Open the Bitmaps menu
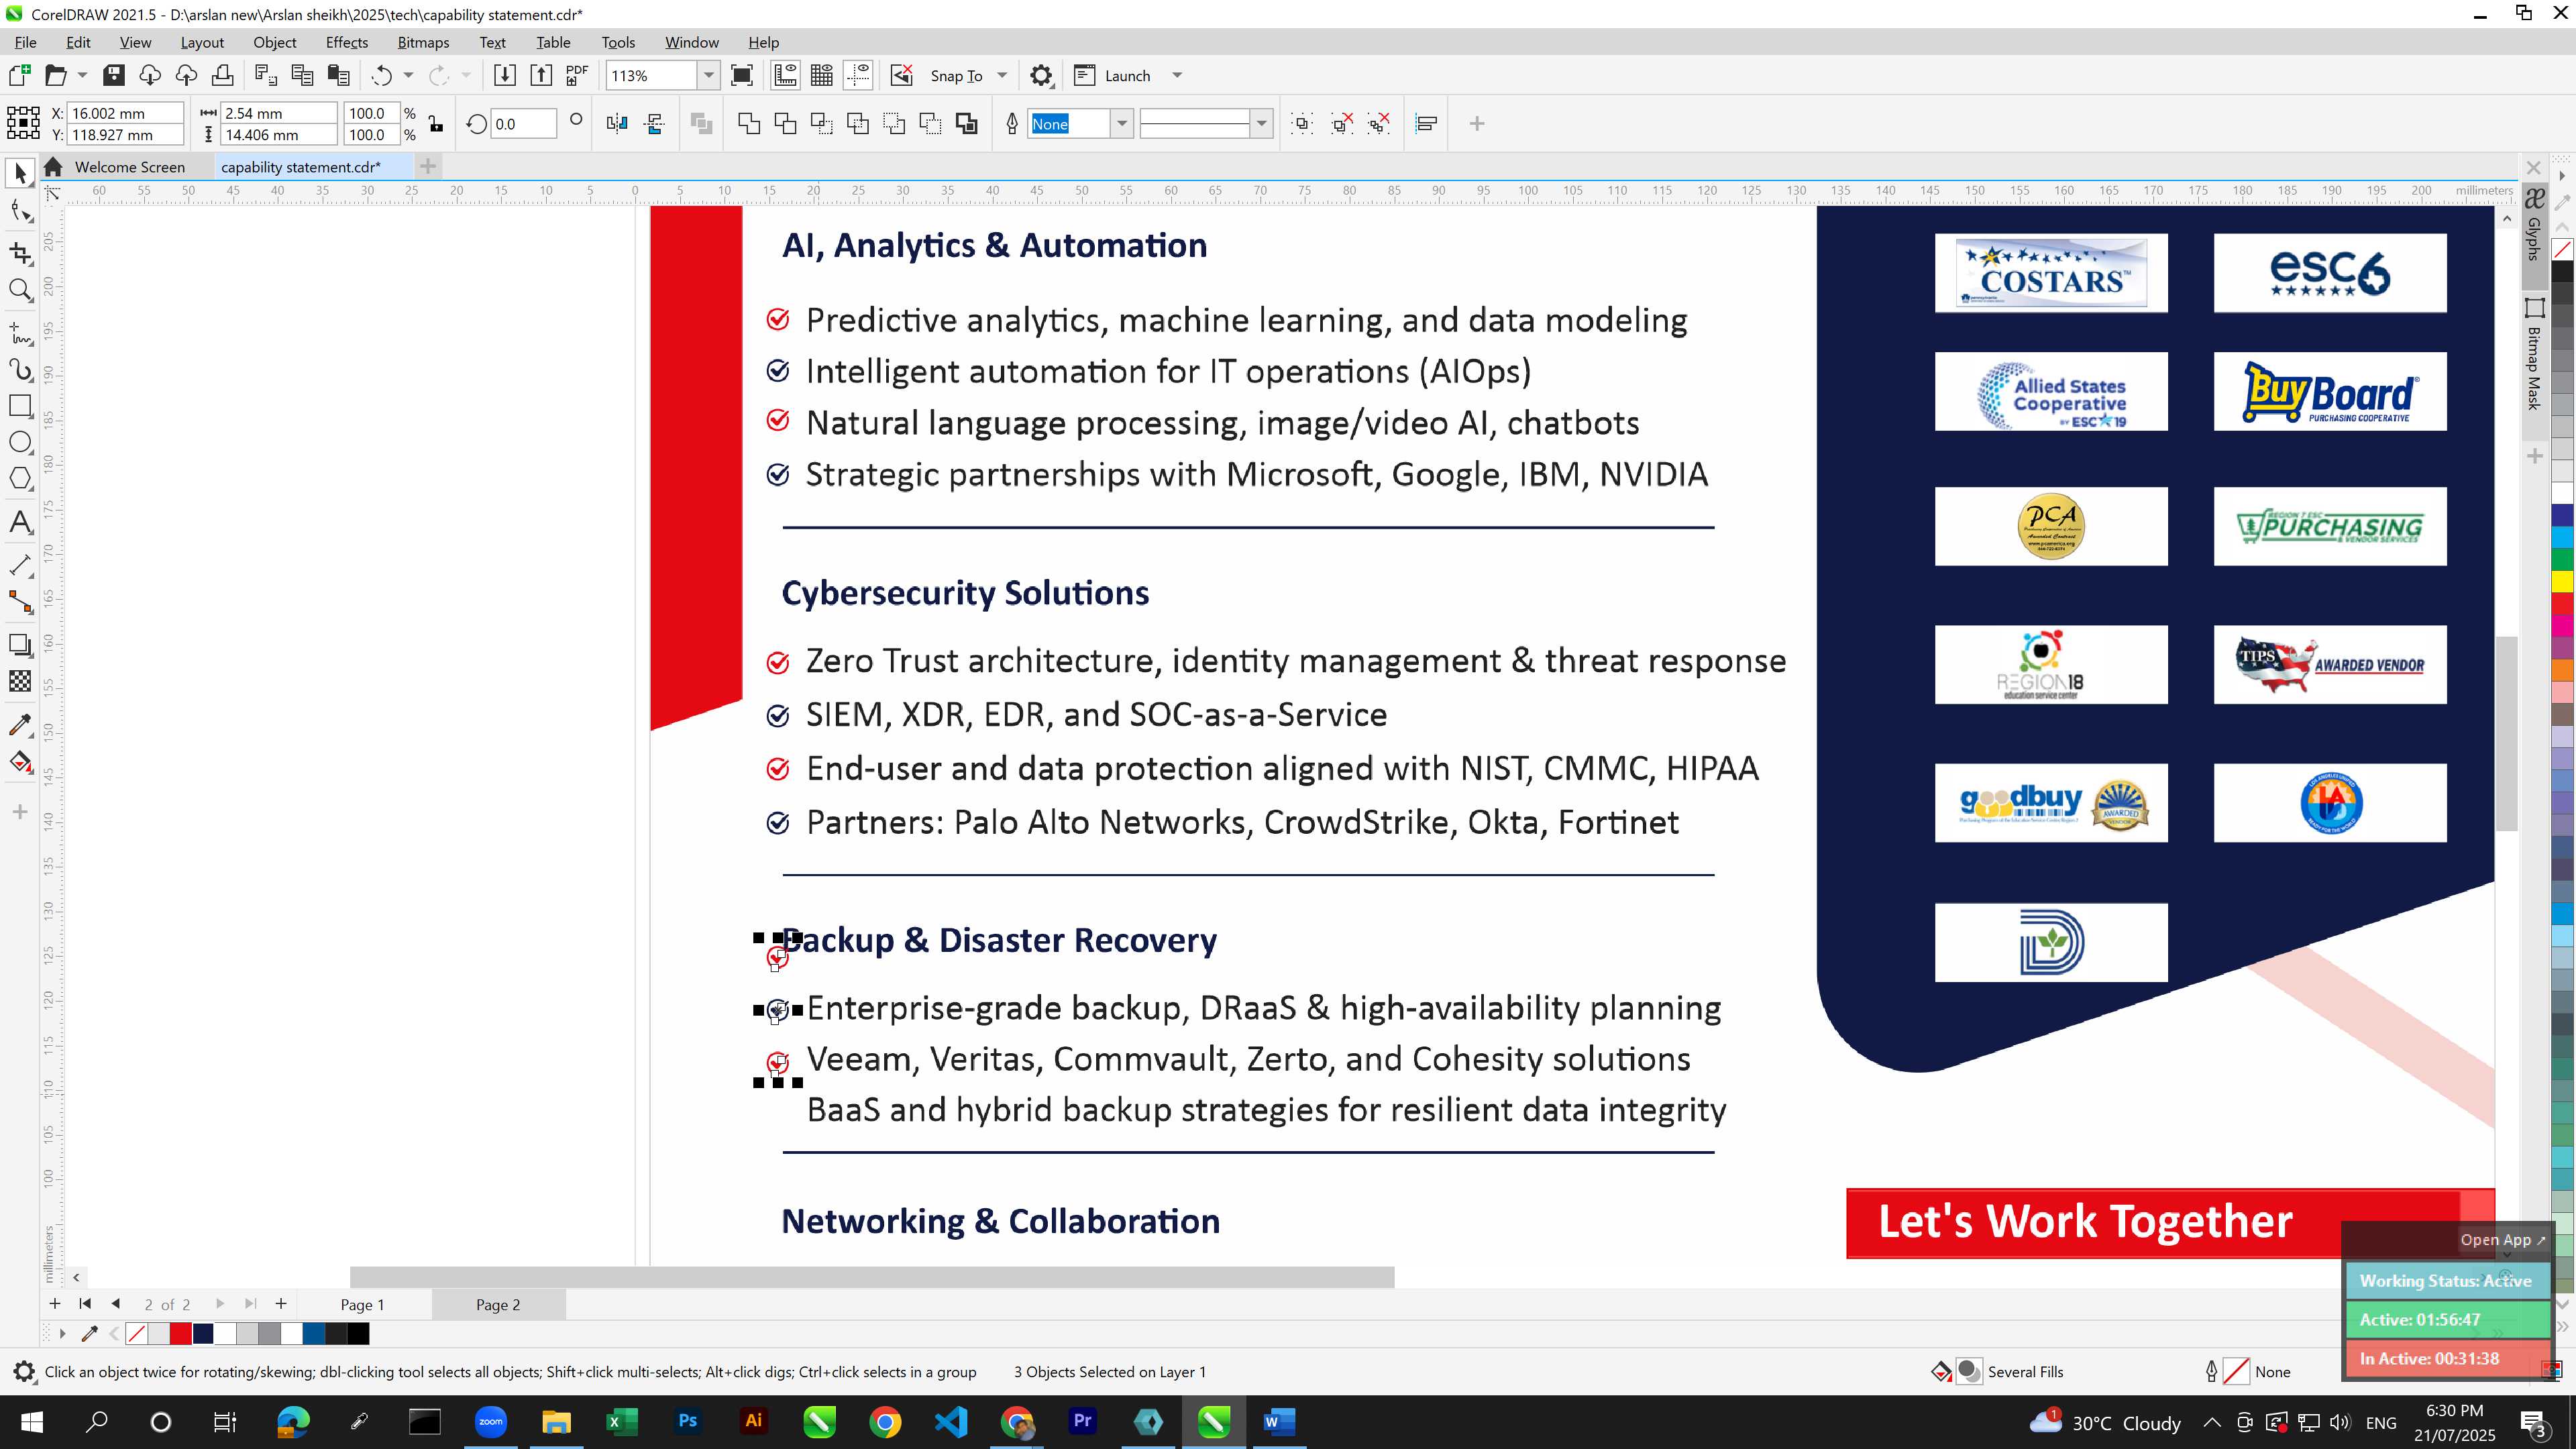The image size is (2576, 1449). tap(423, 42)
